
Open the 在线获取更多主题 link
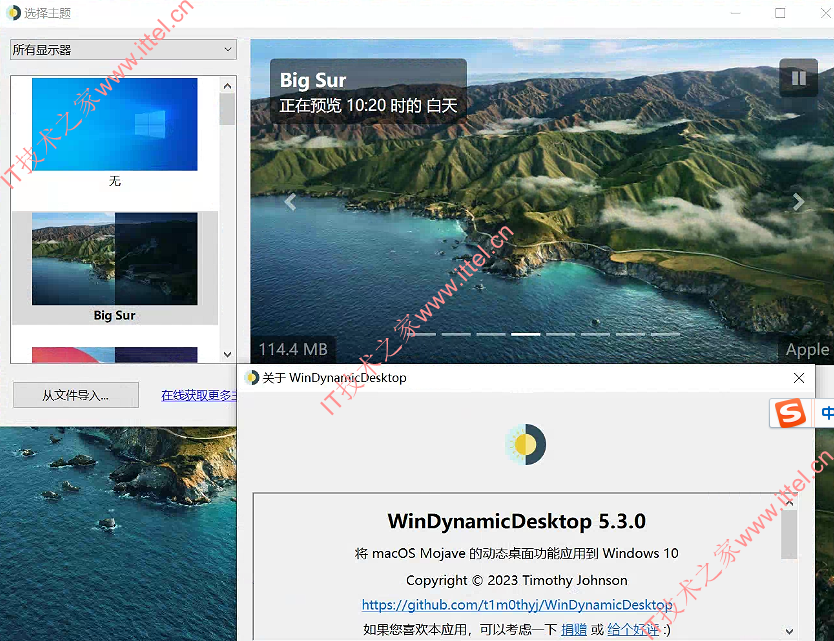coord(198,395)
